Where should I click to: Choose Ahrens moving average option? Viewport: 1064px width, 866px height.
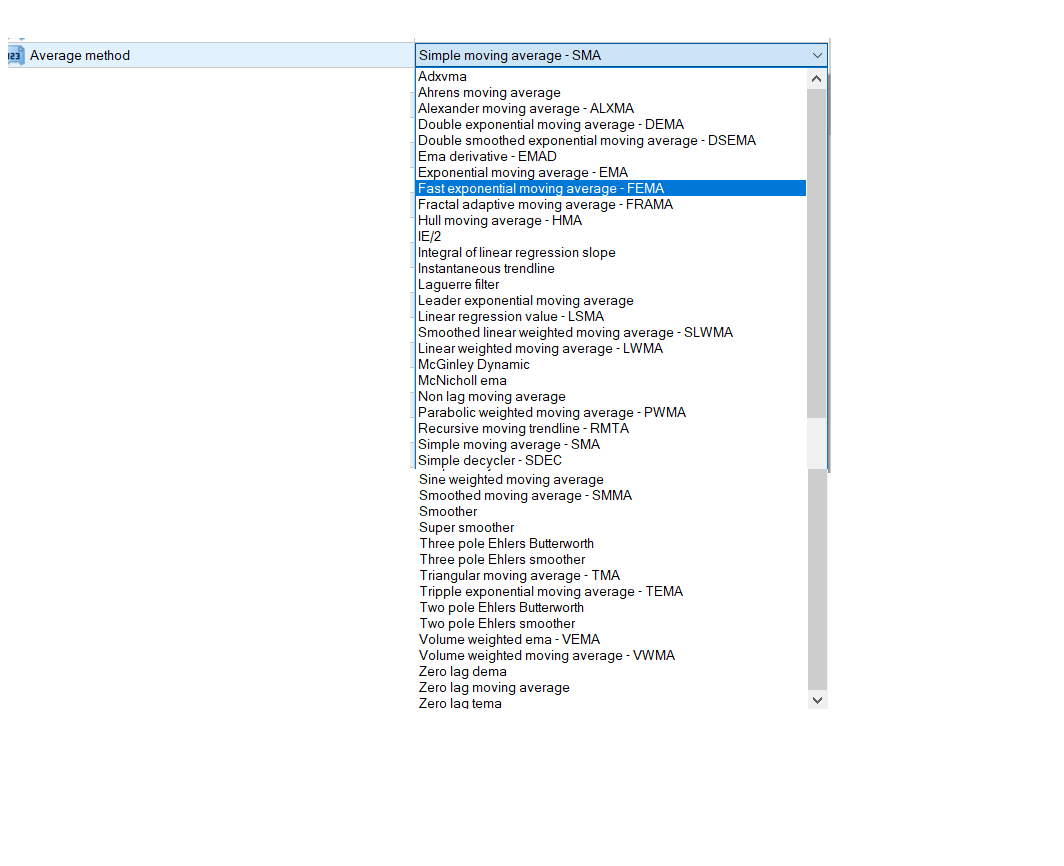point(489,93)
